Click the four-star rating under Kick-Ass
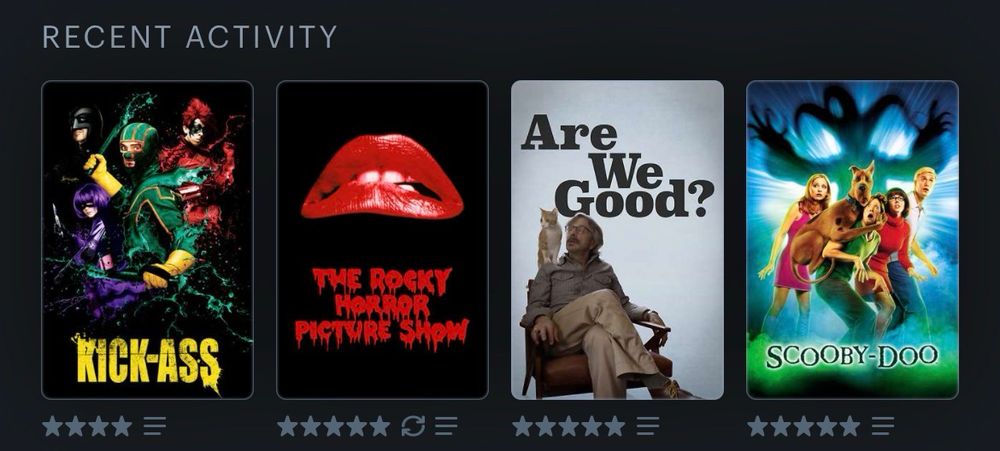The height and width of the screenshot is (451, 1000). [x=87, y=425]
